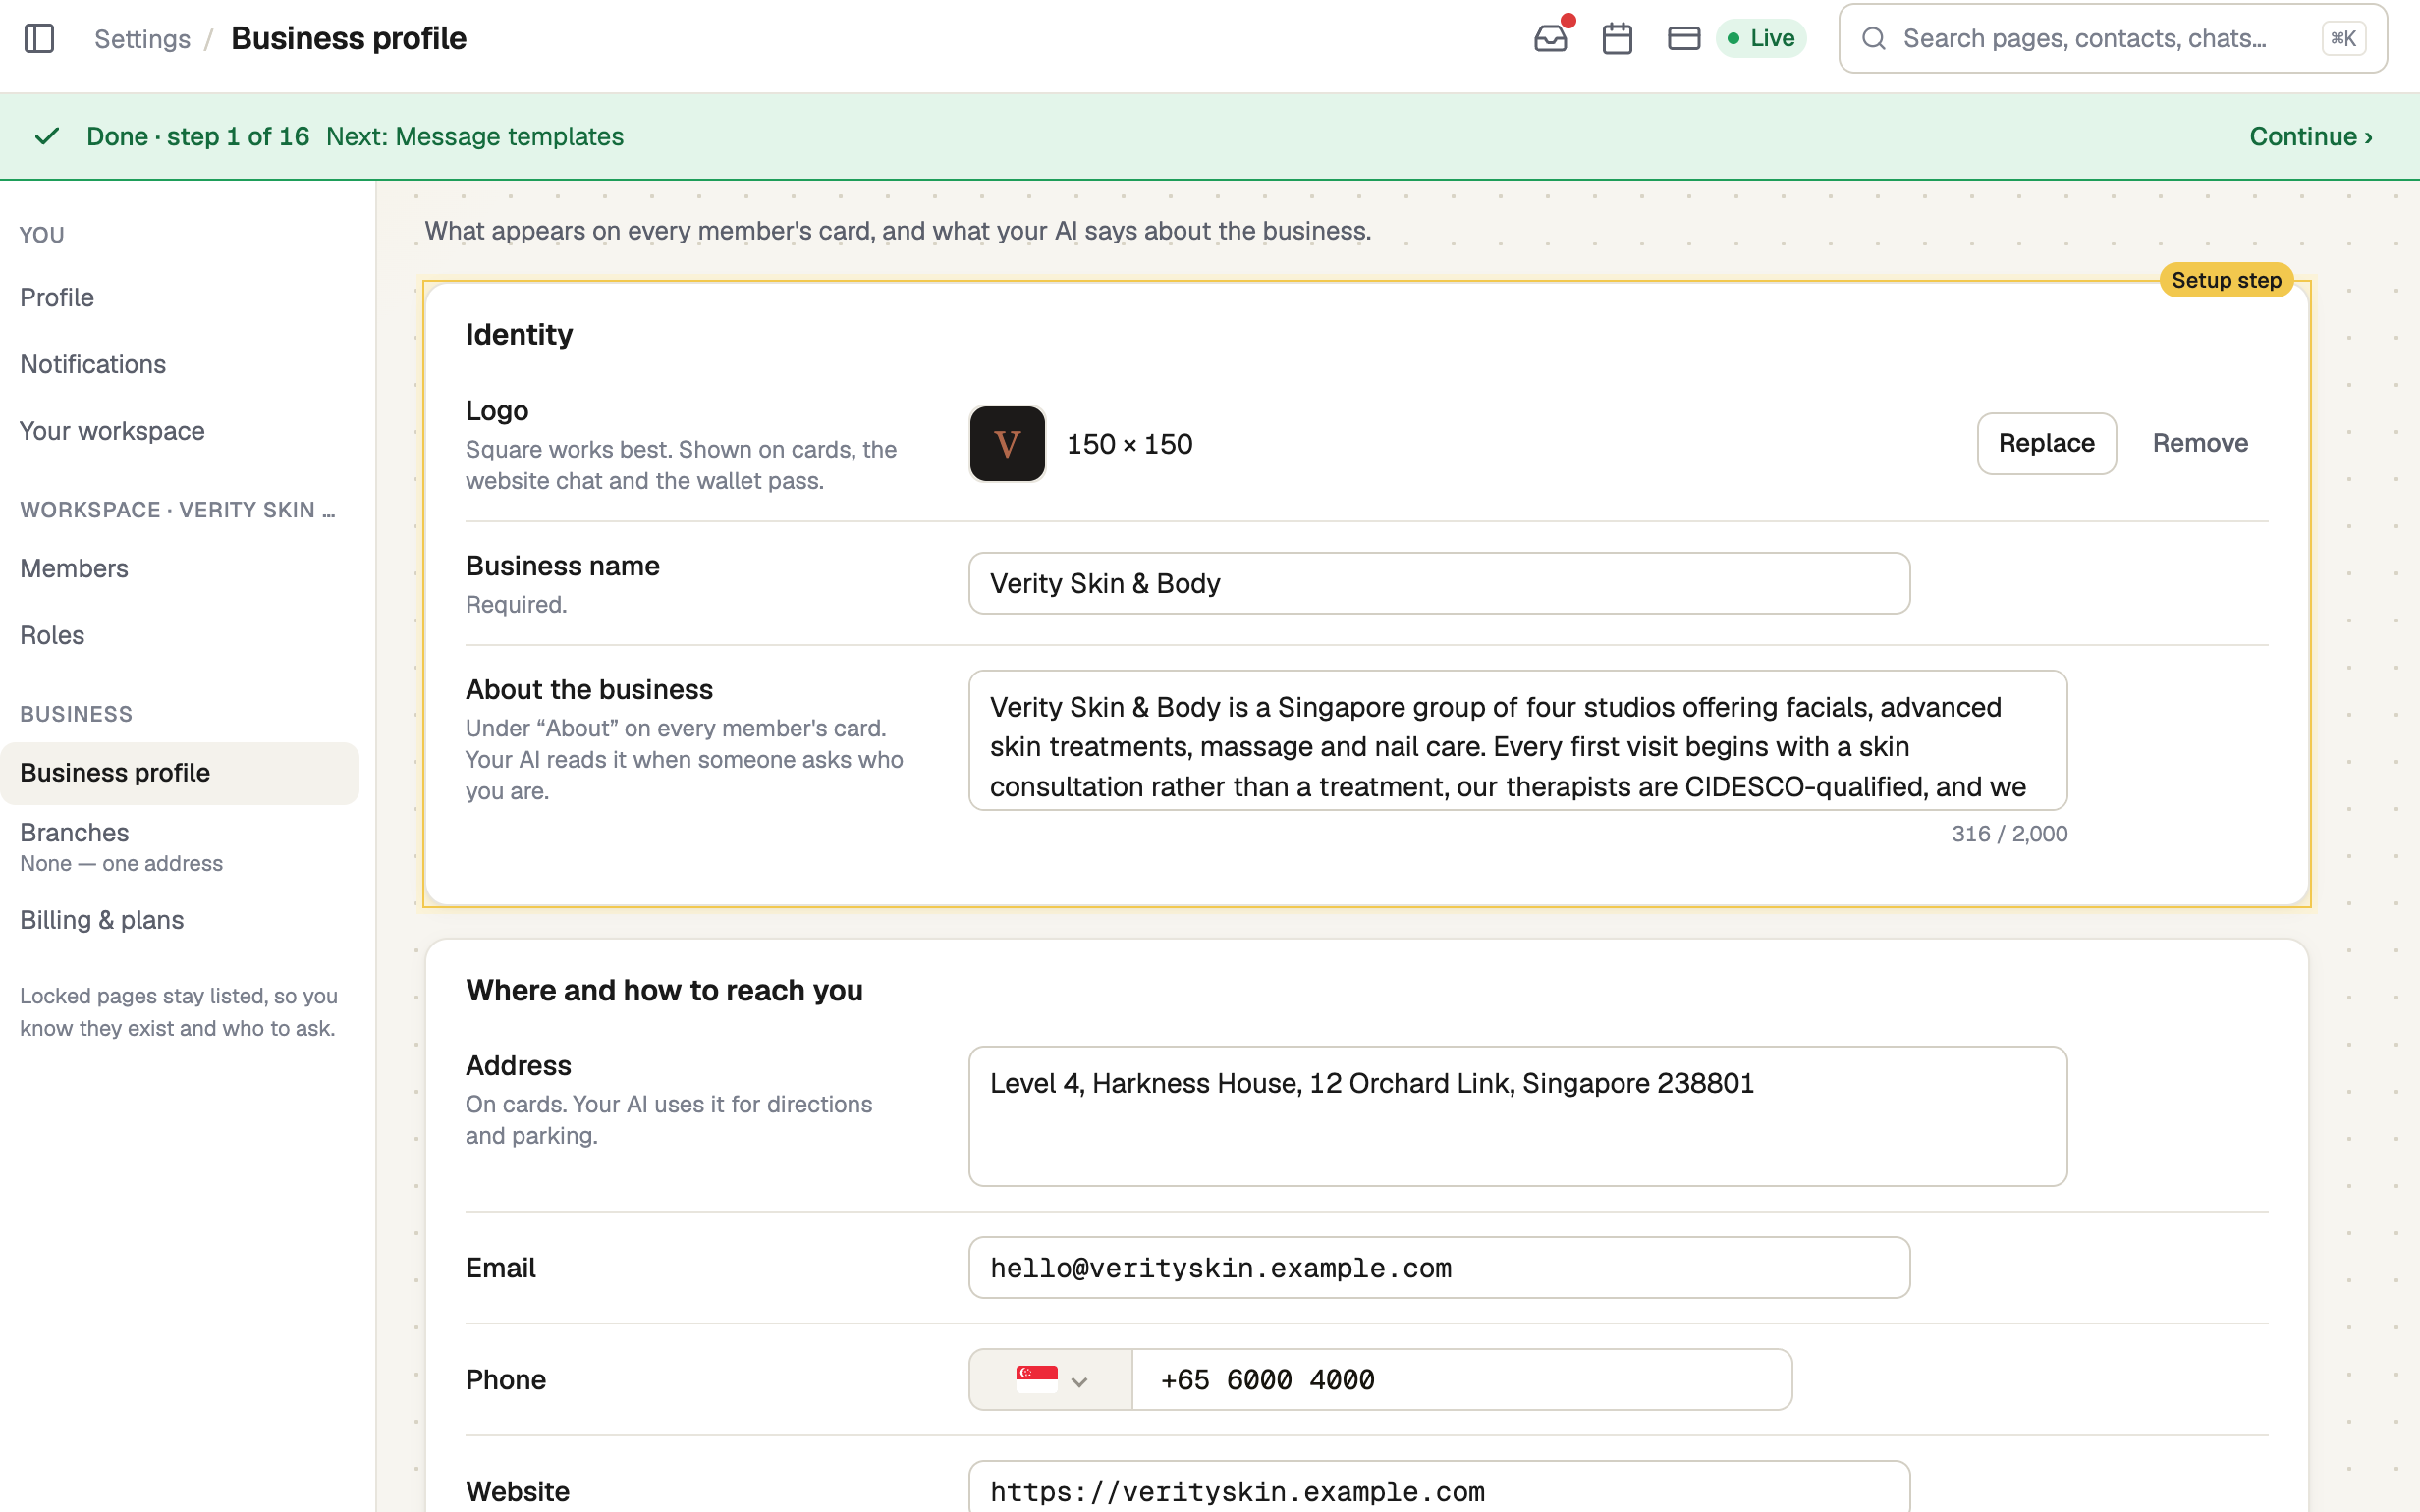Click the V logo thumbnail
Viewport: 2420px width, 1512px height.
(1007, 443)
